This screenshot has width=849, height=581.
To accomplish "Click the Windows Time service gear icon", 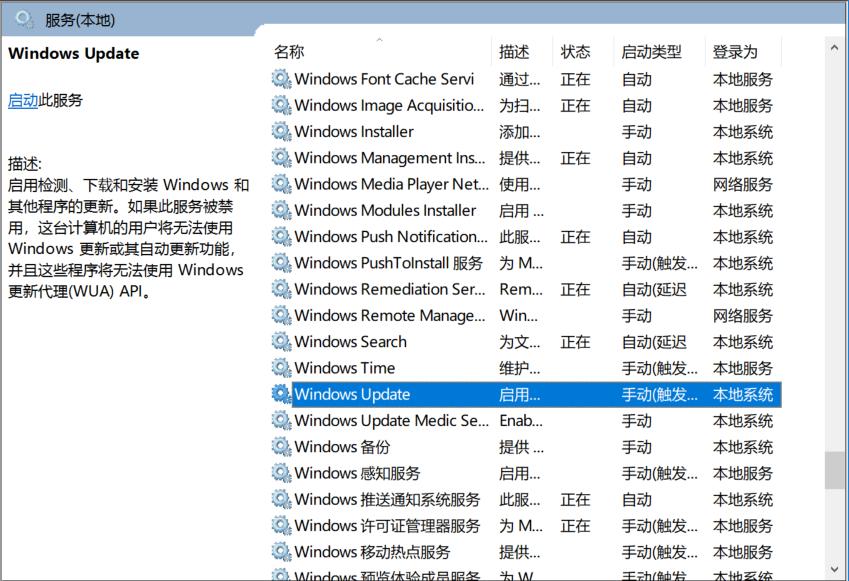I will [x=282, y=368].
